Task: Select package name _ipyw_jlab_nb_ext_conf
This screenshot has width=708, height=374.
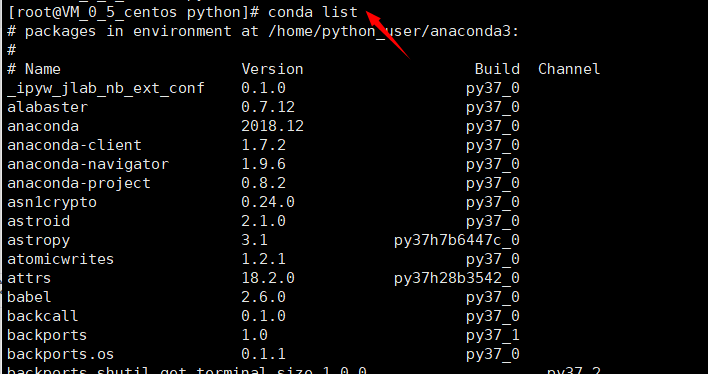Action: pos(106,89)
